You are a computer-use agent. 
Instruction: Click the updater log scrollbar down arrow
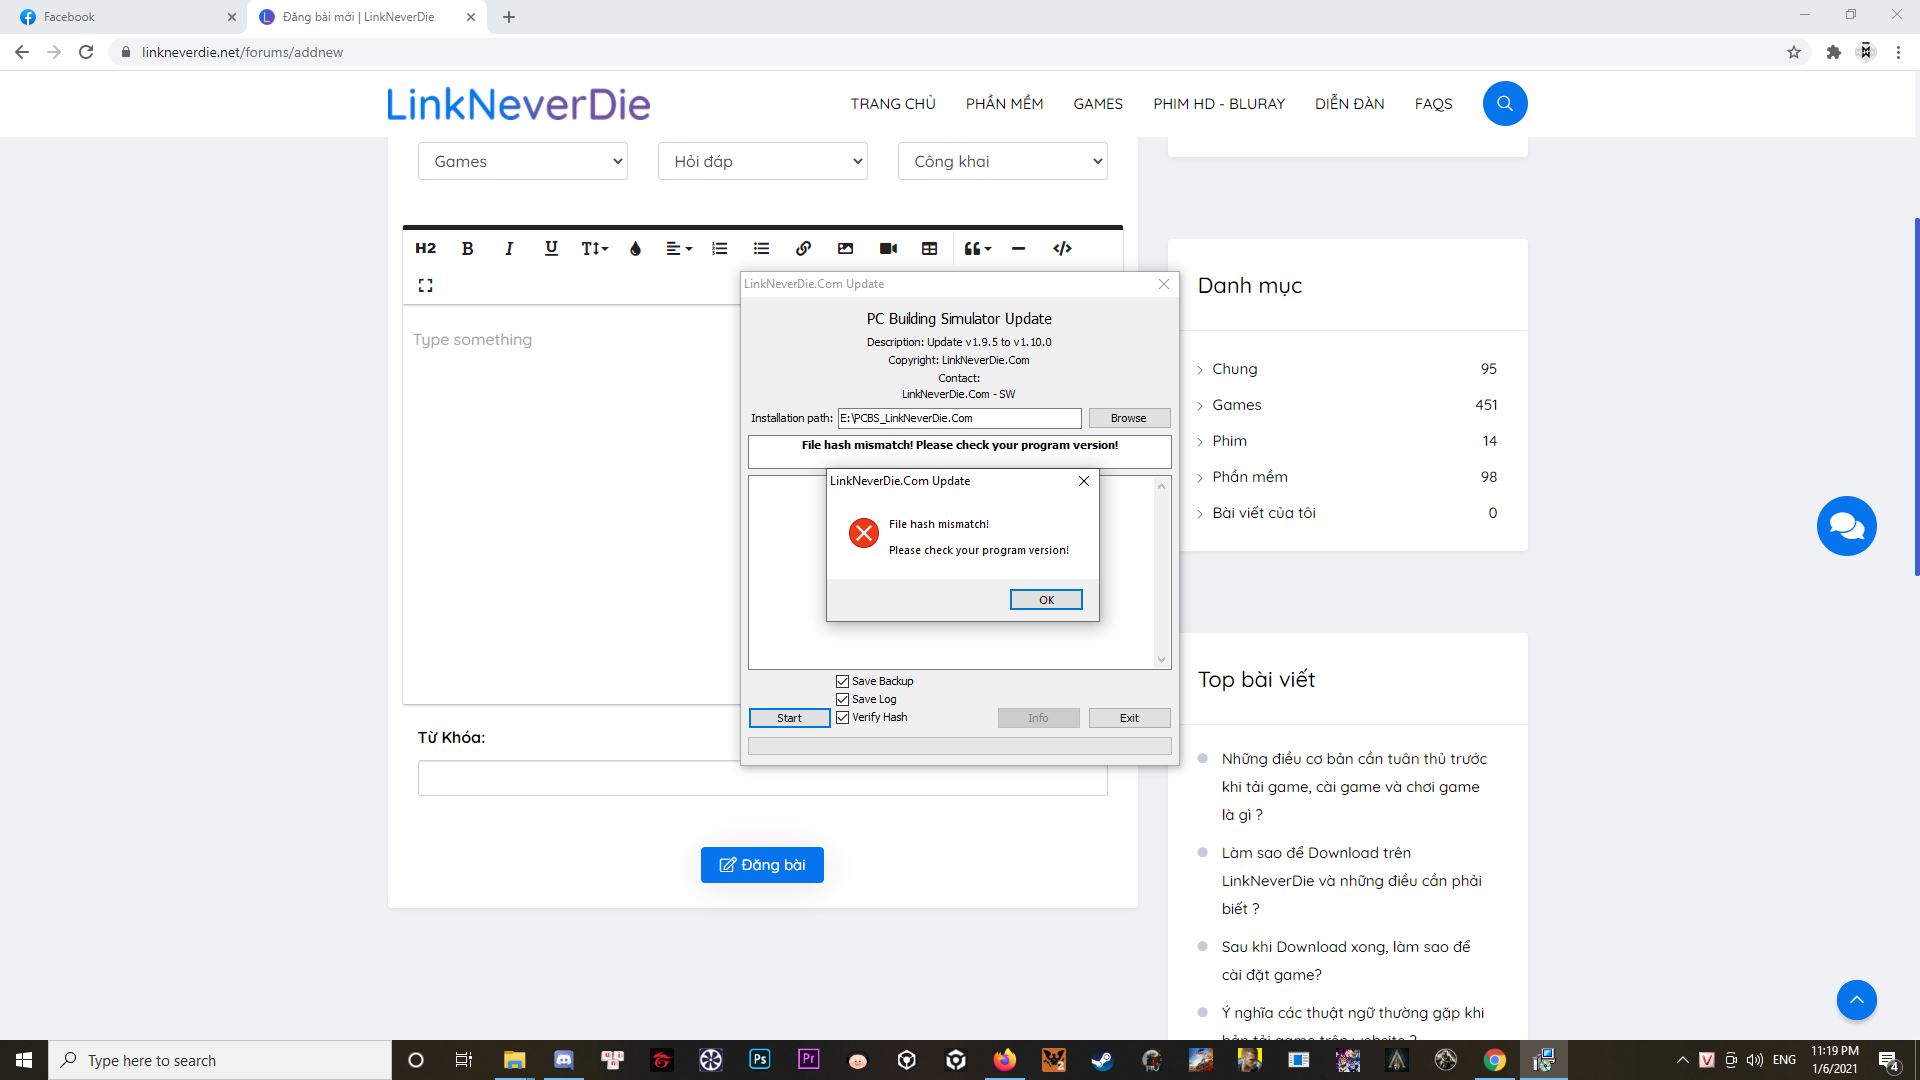tap(1161, 659)
